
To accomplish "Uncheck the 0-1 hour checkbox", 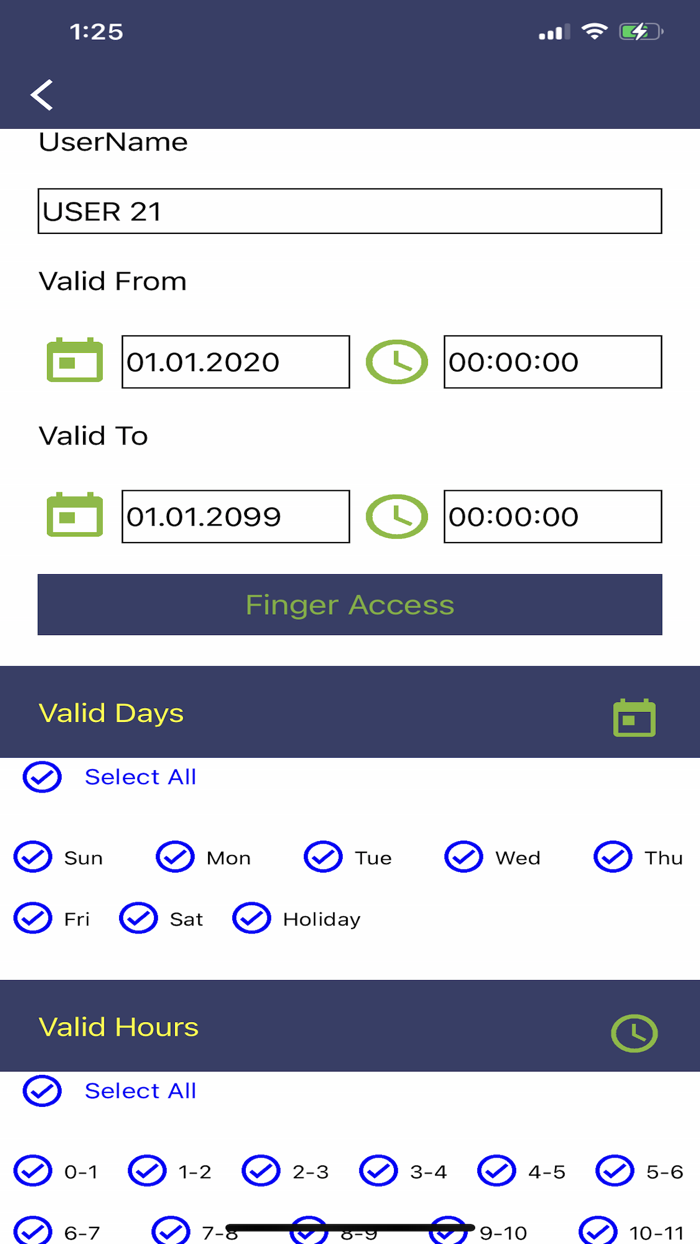I will (x=34, y=1171).
